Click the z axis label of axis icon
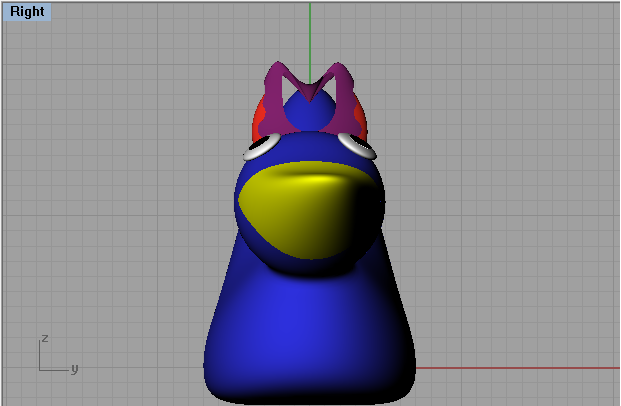621x406 pixels. [45, 338]
